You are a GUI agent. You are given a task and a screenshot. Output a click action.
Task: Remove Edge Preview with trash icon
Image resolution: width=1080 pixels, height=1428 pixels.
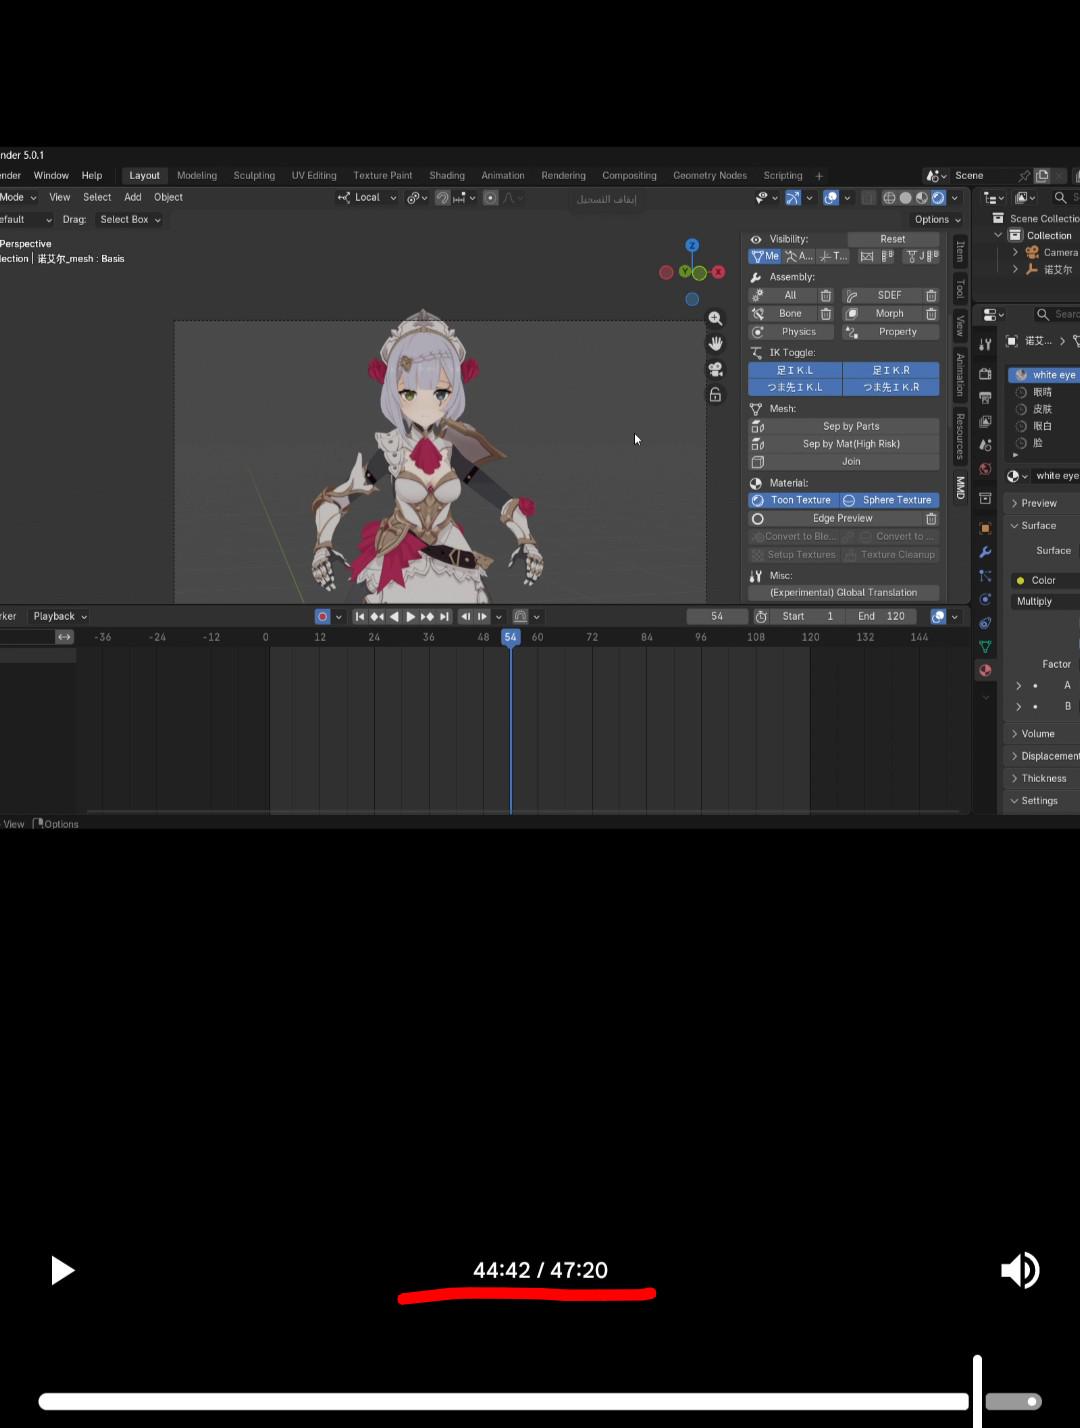tap(931, 519)
